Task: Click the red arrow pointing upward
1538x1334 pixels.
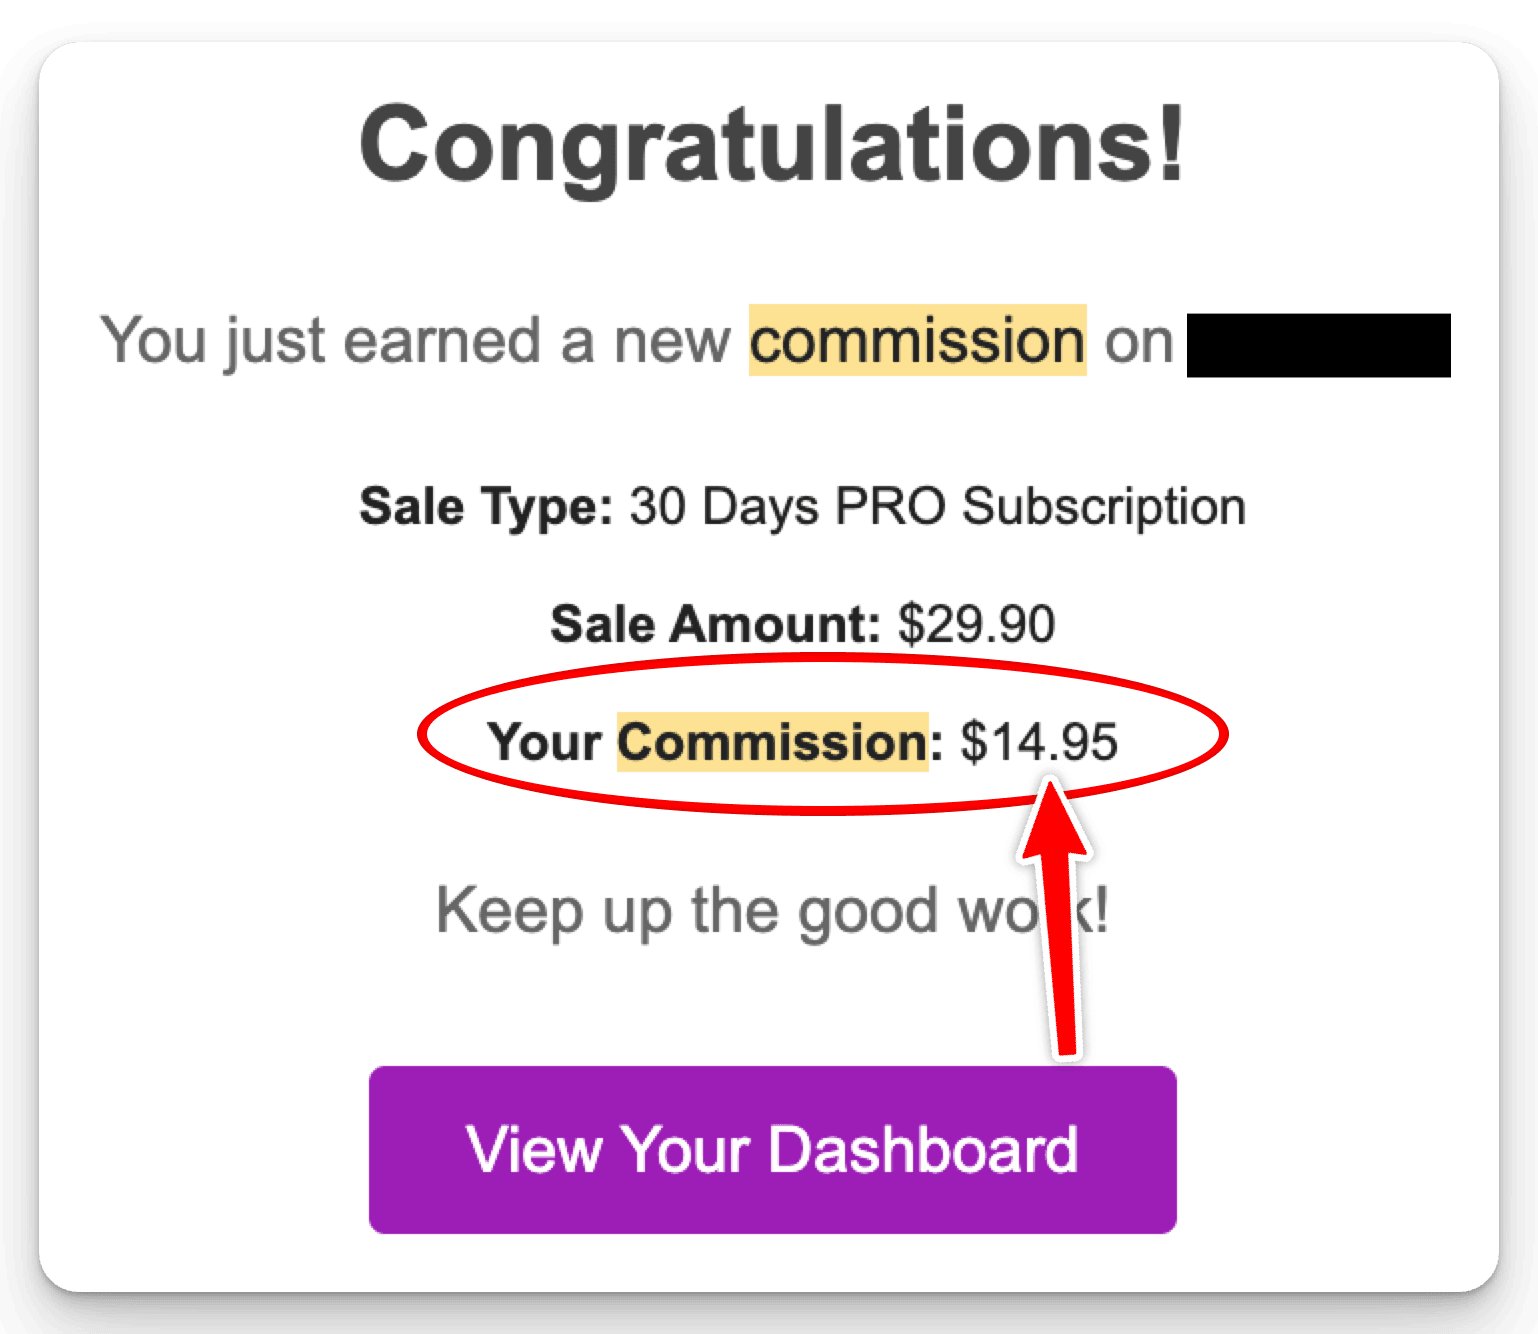Action: tap(1058, 920)
